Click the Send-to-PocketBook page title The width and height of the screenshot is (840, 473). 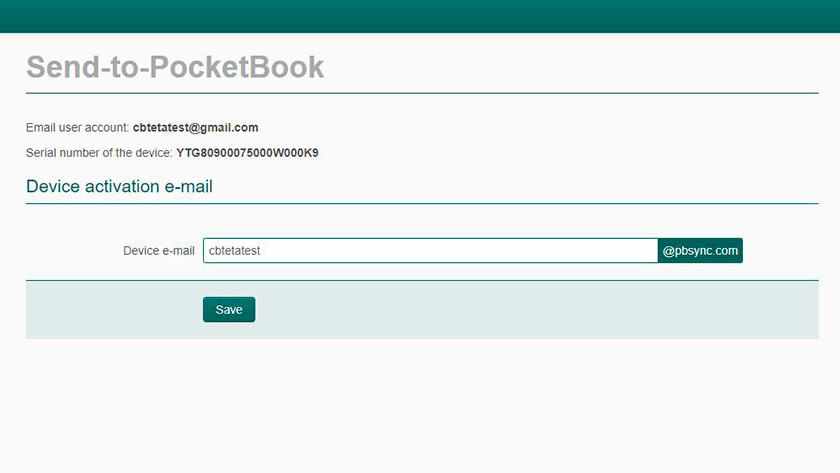coord(175,67)
